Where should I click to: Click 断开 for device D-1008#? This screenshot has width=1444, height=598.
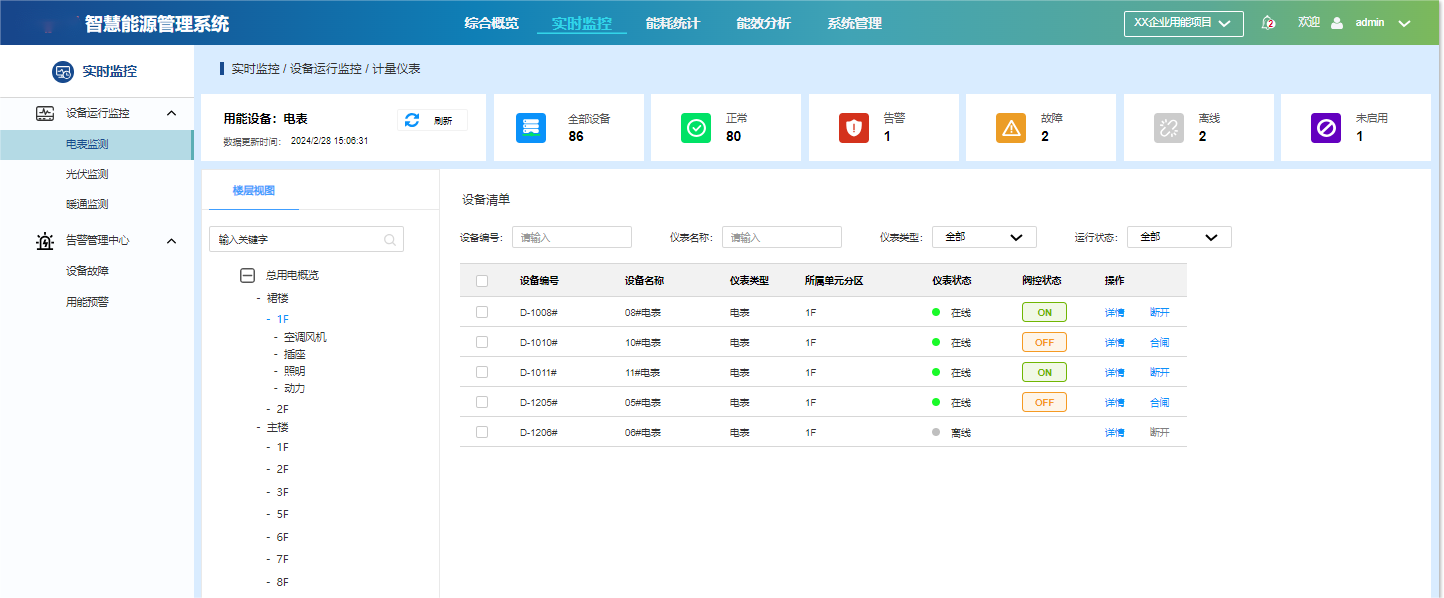pyautogui.click(x=1159, y=313)
